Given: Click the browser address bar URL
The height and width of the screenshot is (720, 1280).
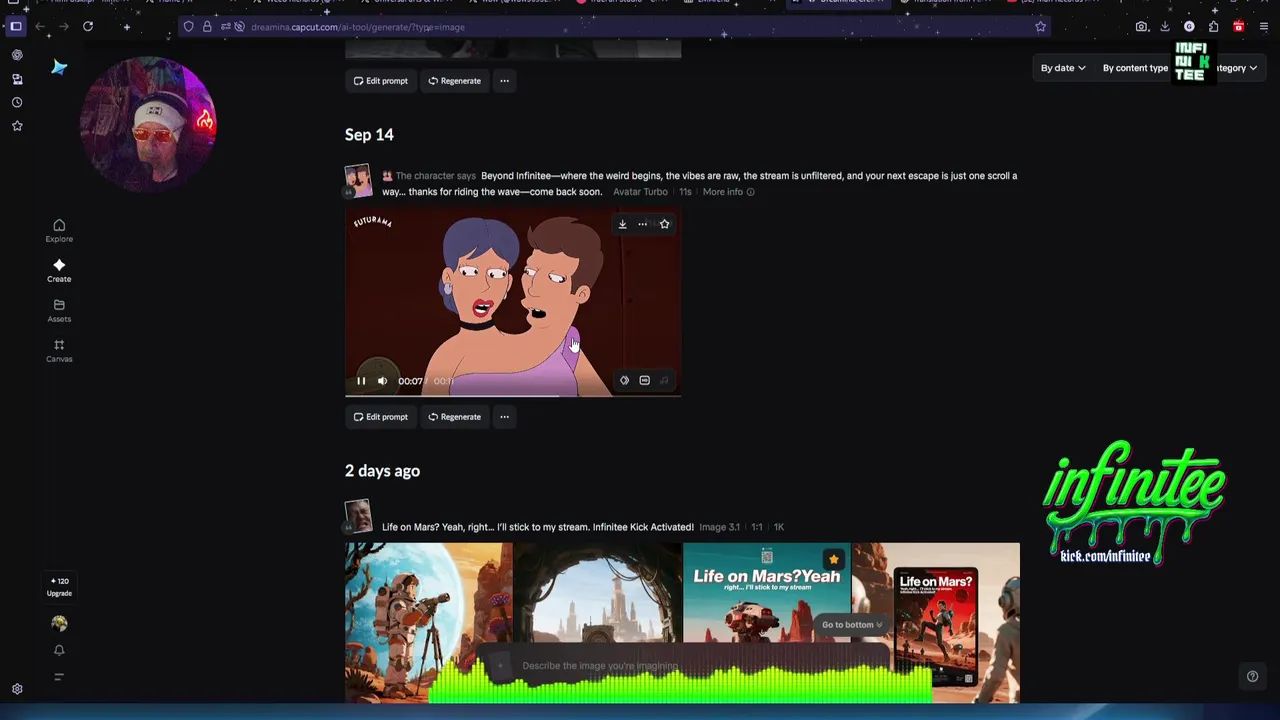Looking at the screenshot, I should pos(358,27).
